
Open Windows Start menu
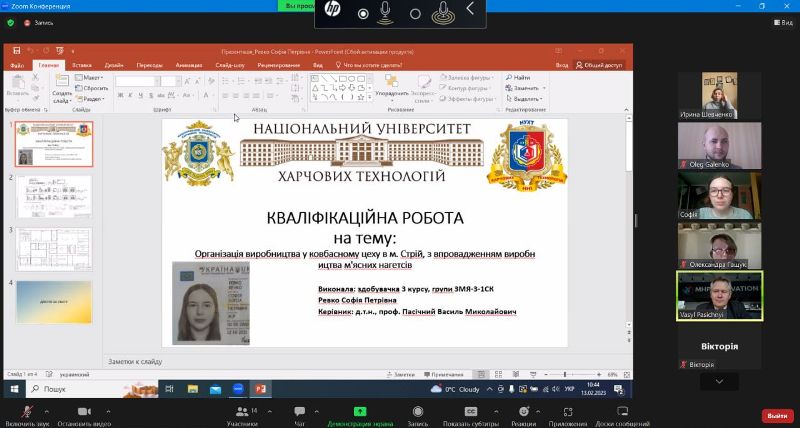click(15, 389)
